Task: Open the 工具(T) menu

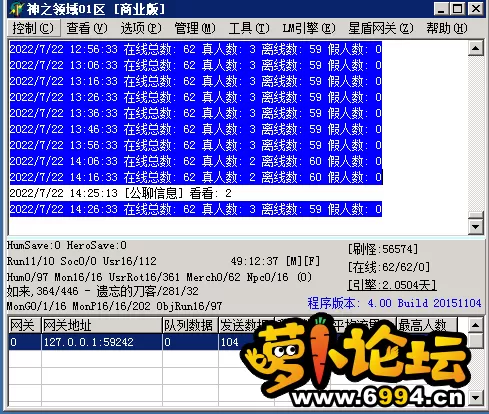Action: (249, 28)
